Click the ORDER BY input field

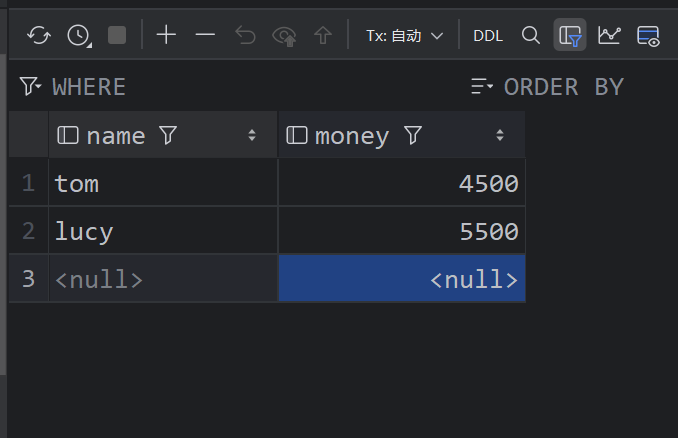click(x=588, y=86)
